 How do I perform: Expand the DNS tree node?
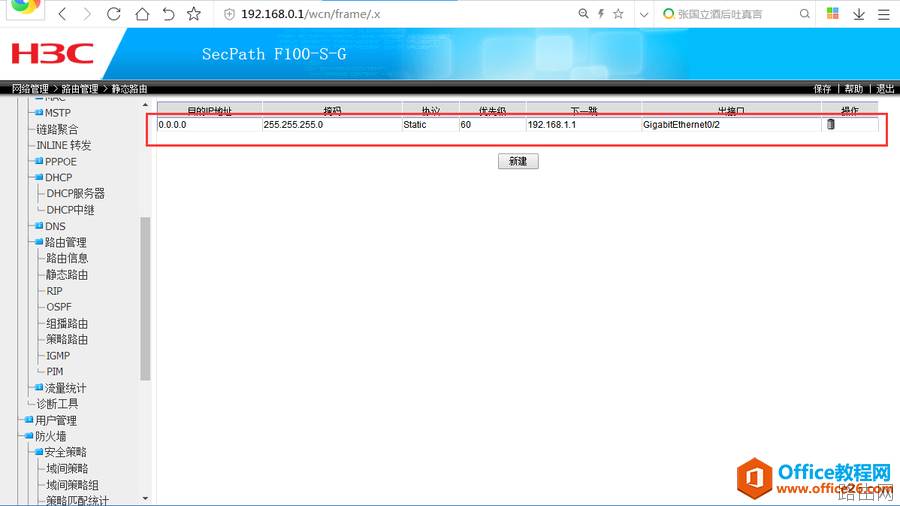39,226
